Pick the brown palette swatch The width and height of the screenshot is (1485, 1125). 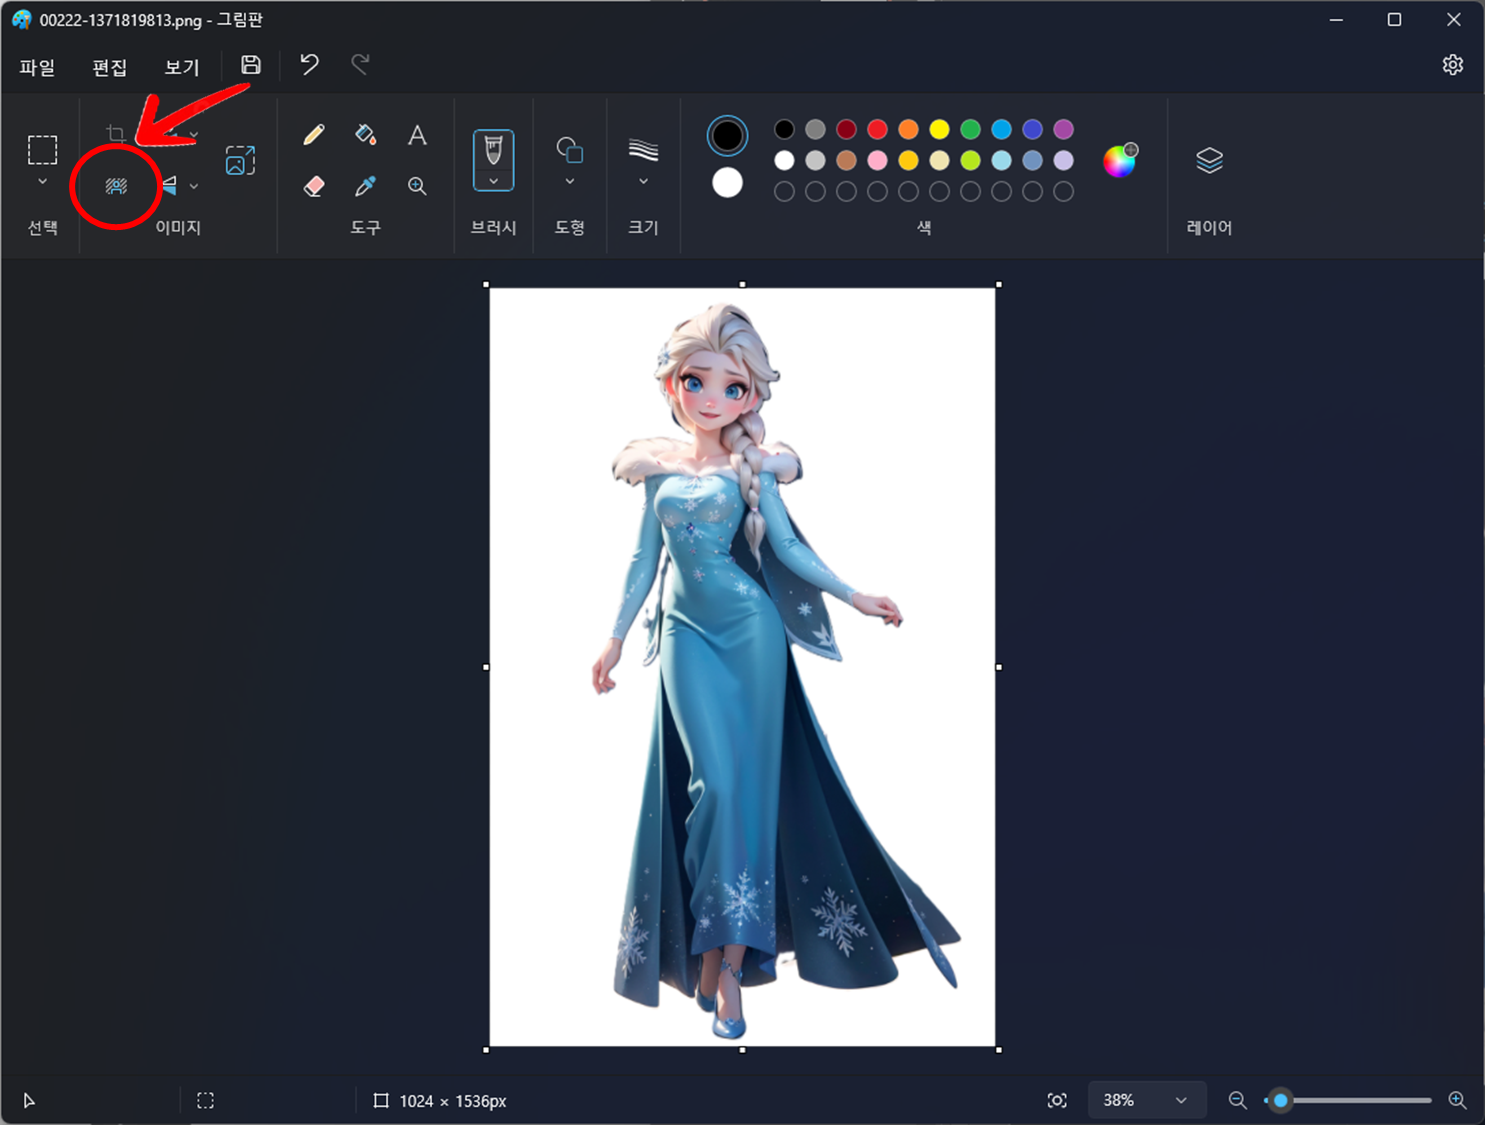846,160
